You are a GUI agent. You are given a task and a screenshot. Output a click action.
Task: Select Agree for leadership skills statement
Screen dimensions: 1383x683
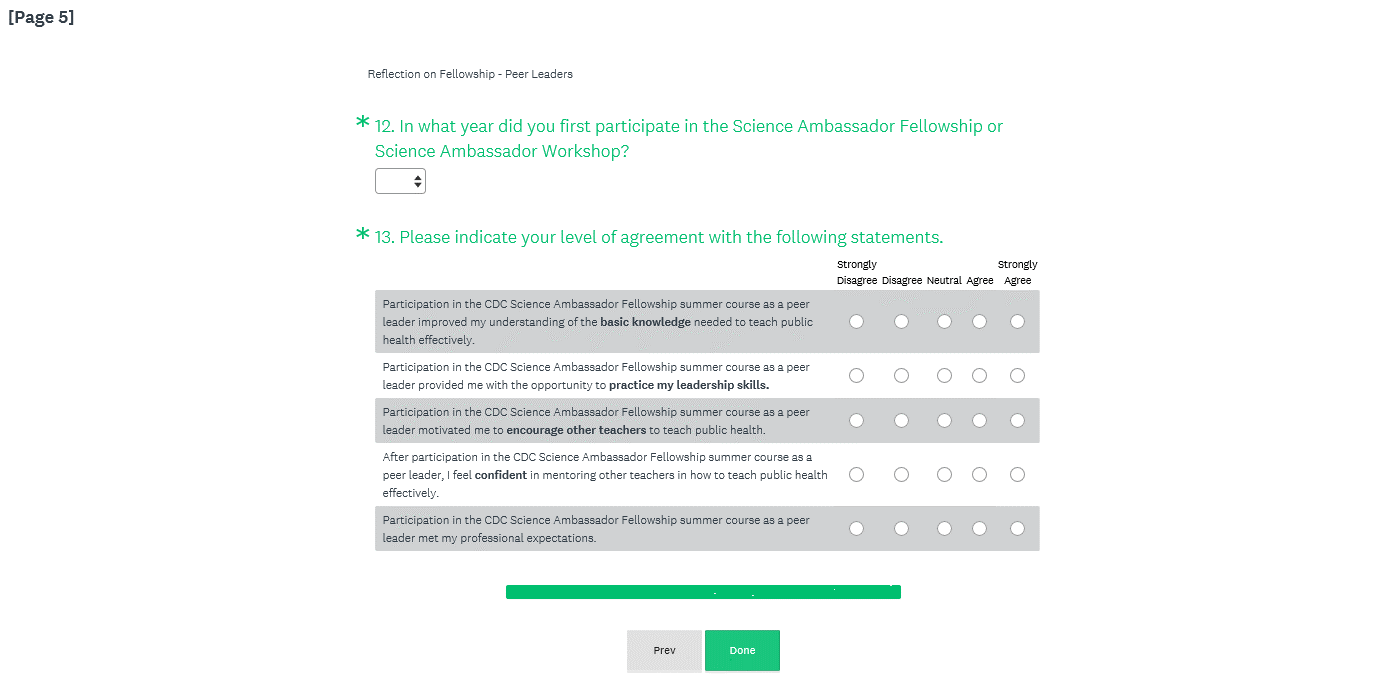pos(979,376)
